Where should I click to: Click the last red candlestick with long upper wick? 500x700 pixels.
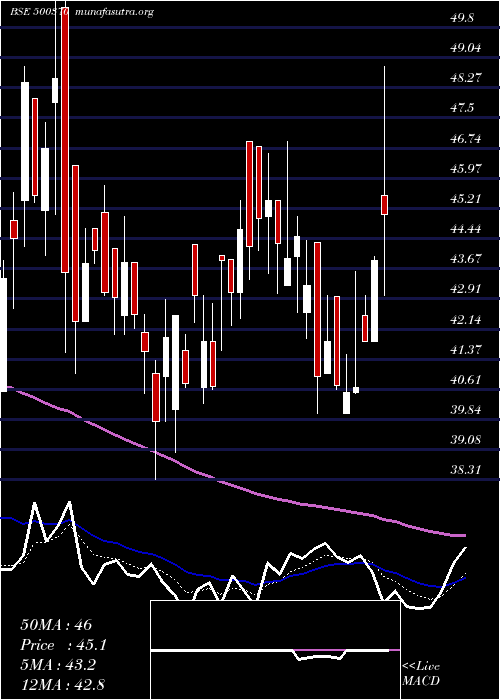(384, 205)
